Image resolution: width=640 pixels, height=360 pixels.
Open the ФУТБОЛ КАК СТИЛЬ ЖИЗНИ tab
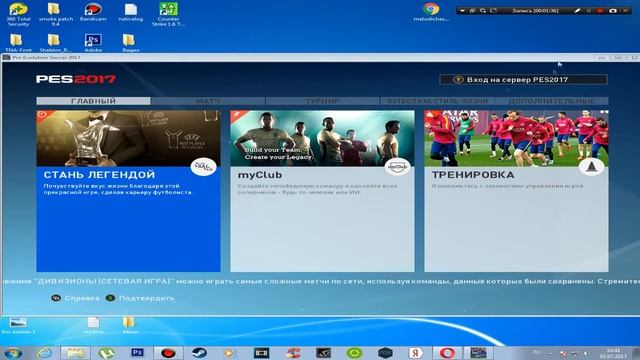pyautogui.click(x=437, y=101)
